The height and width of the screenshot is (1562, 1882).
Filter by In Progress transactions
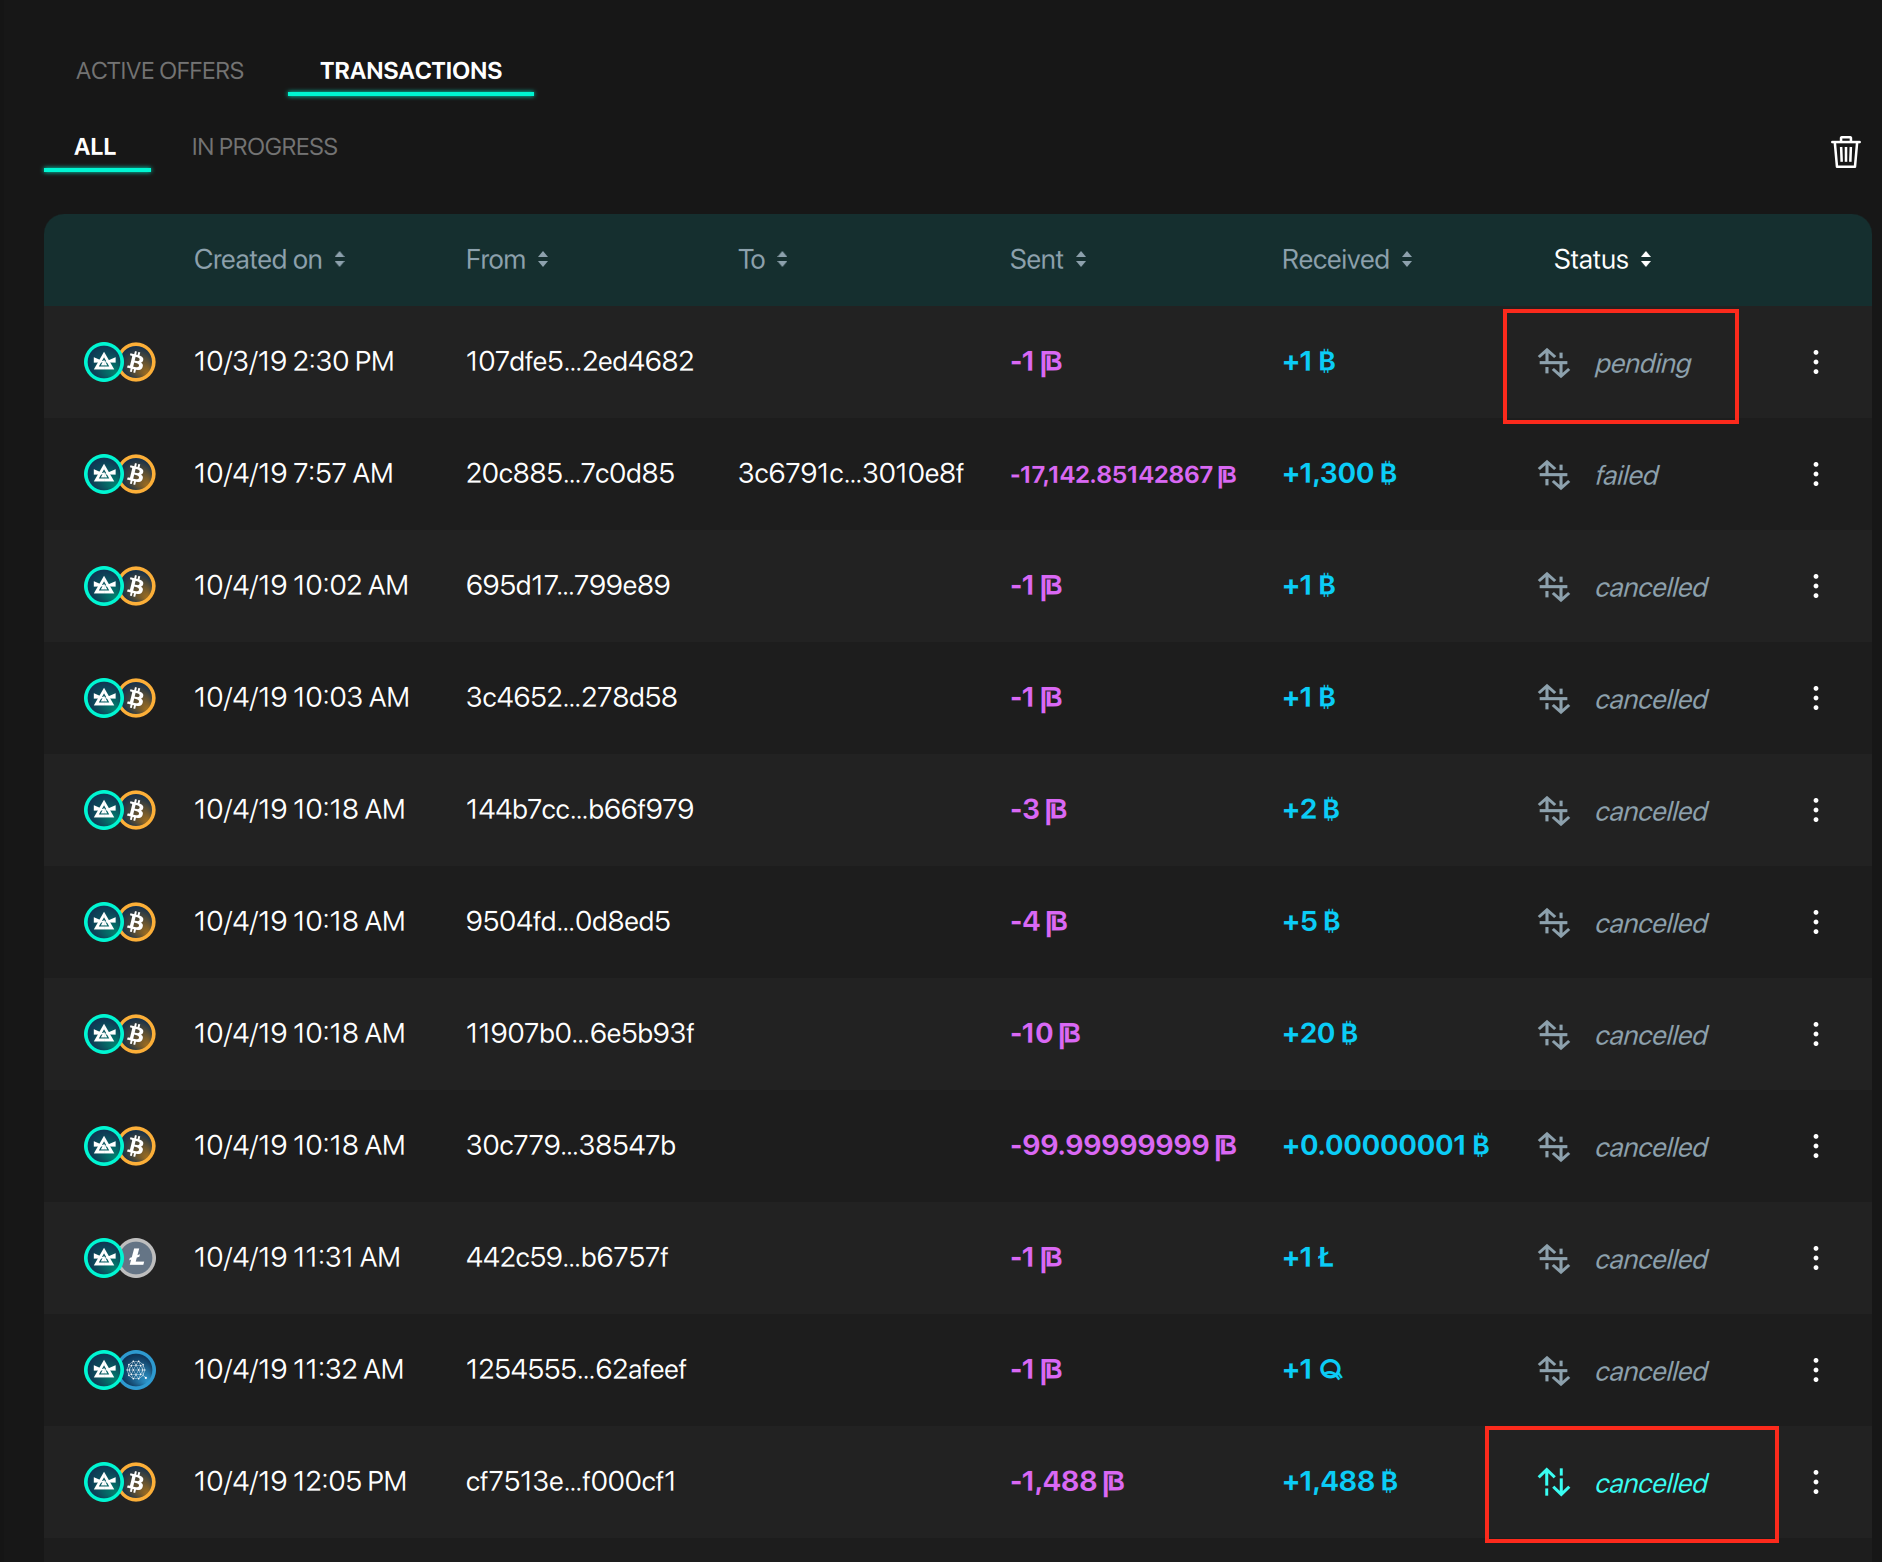click(265, 147)
